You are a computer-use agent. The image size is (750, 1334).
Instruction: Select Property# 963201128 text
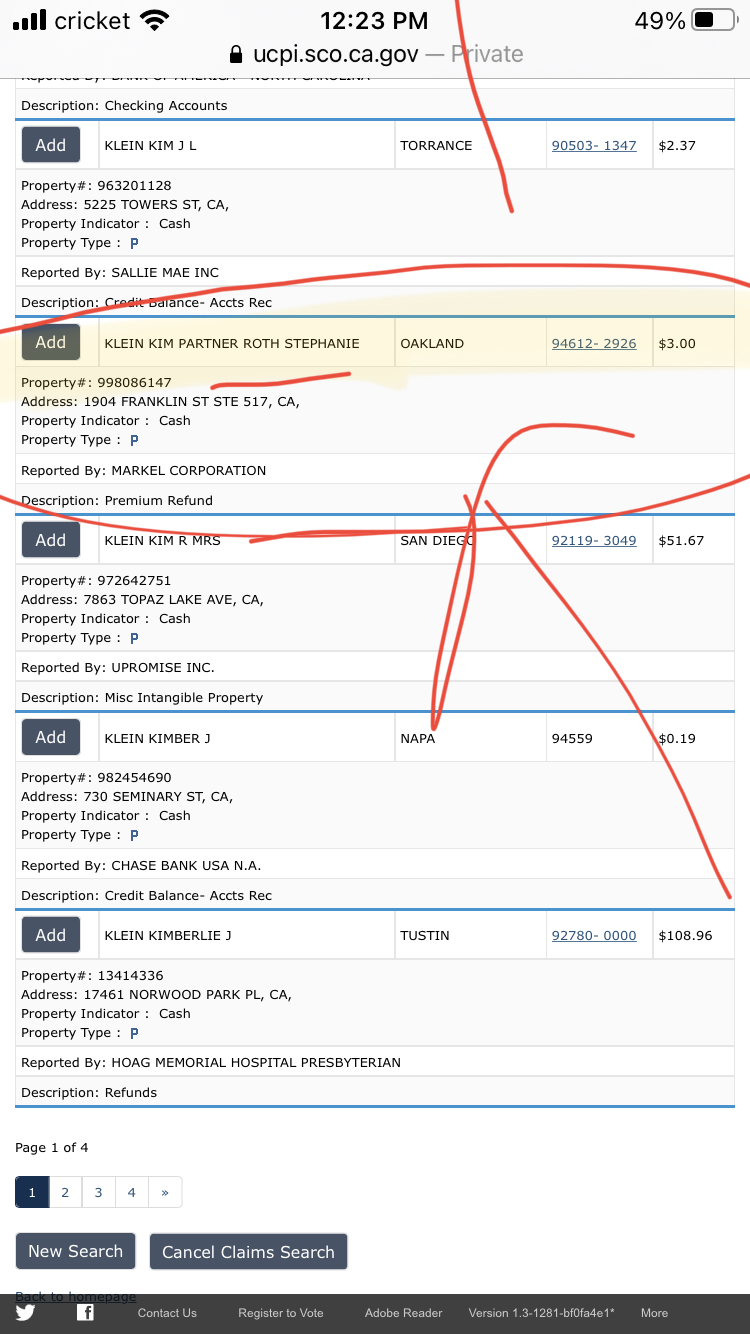click(96, 186)
